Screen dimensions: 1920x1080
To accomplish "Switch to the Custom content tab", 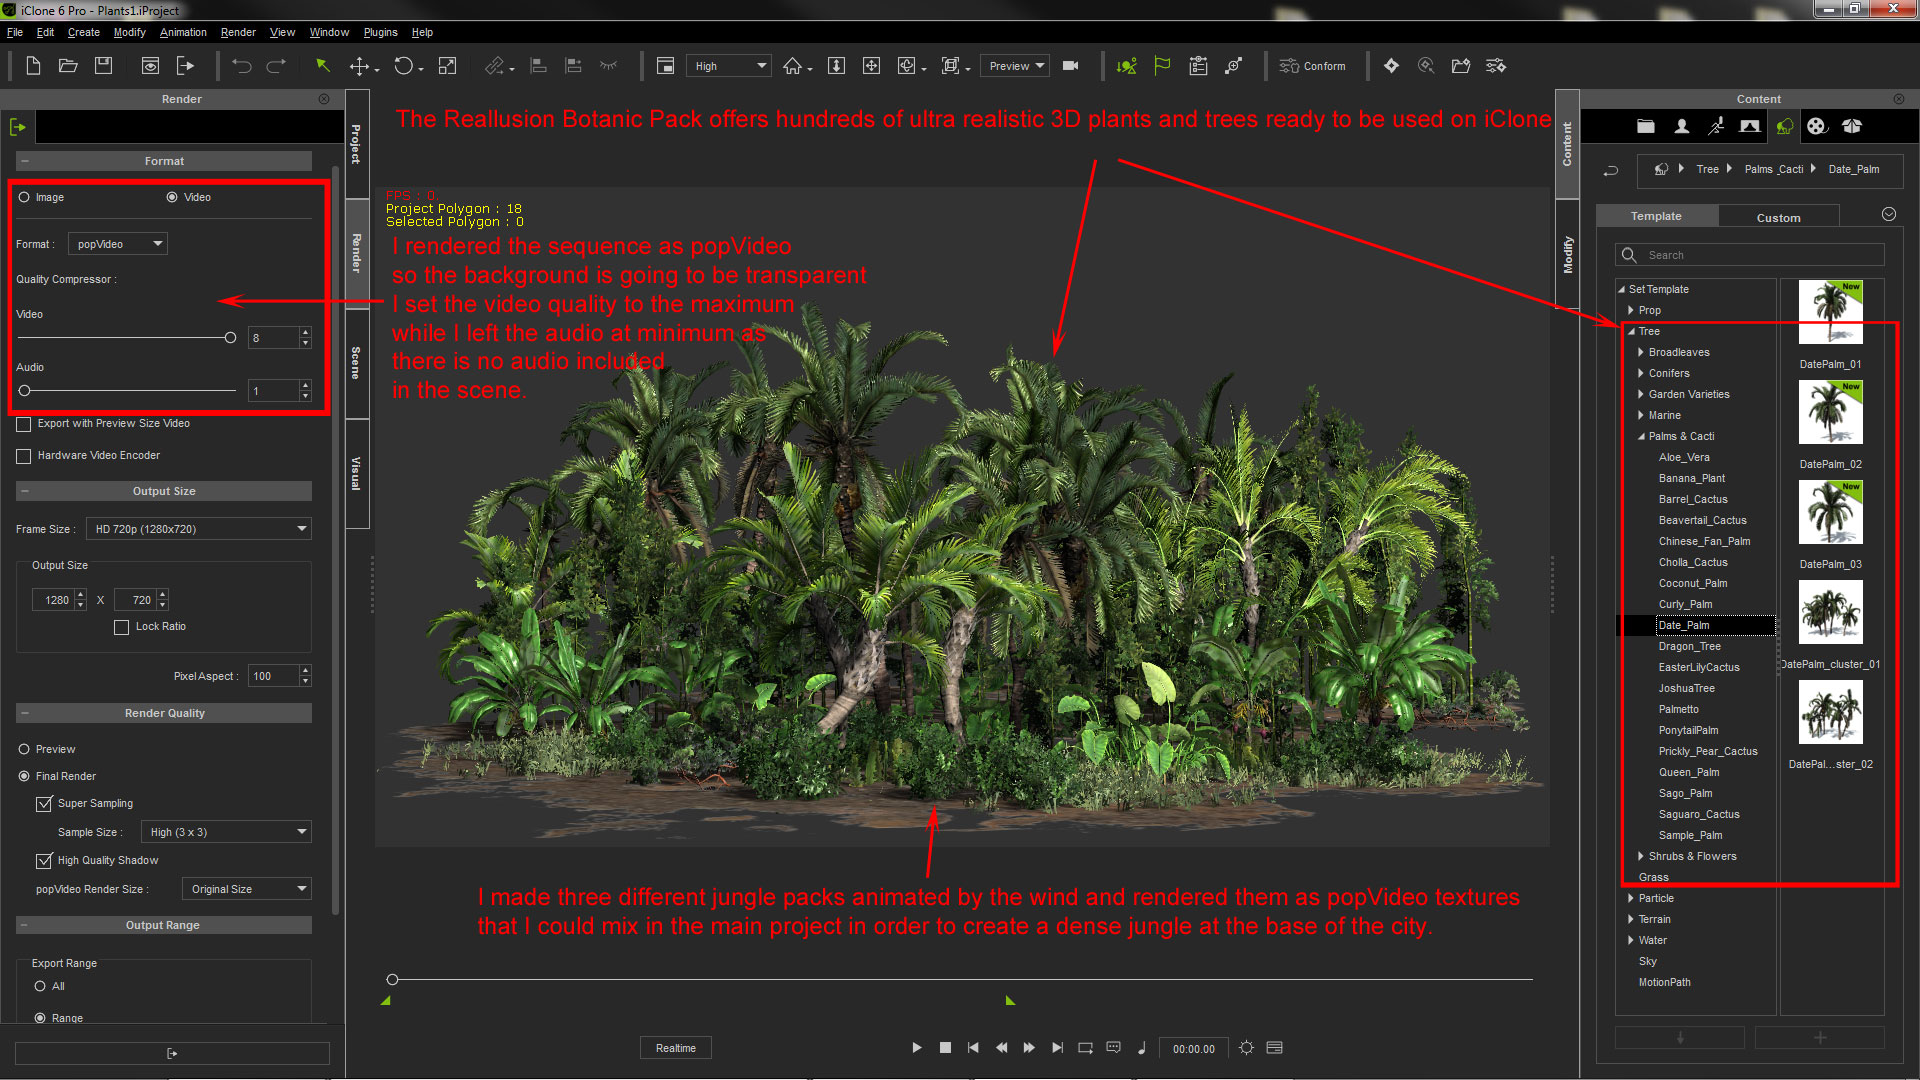I will coord(1778,217).
